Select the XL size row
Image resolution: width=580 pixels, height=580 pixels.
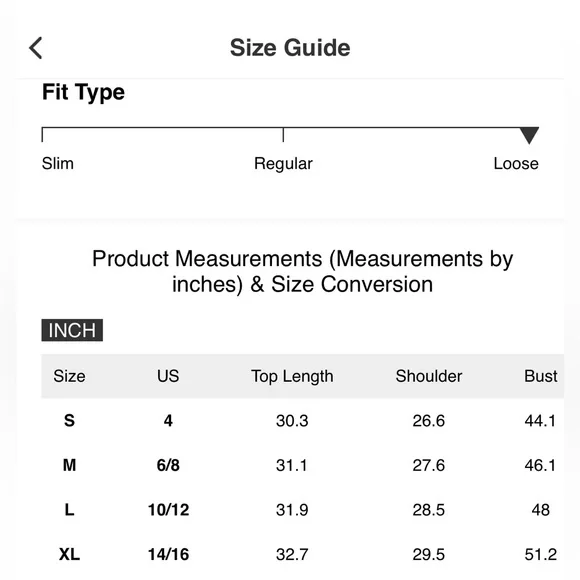pyautogui.click(x=303, y=554)
